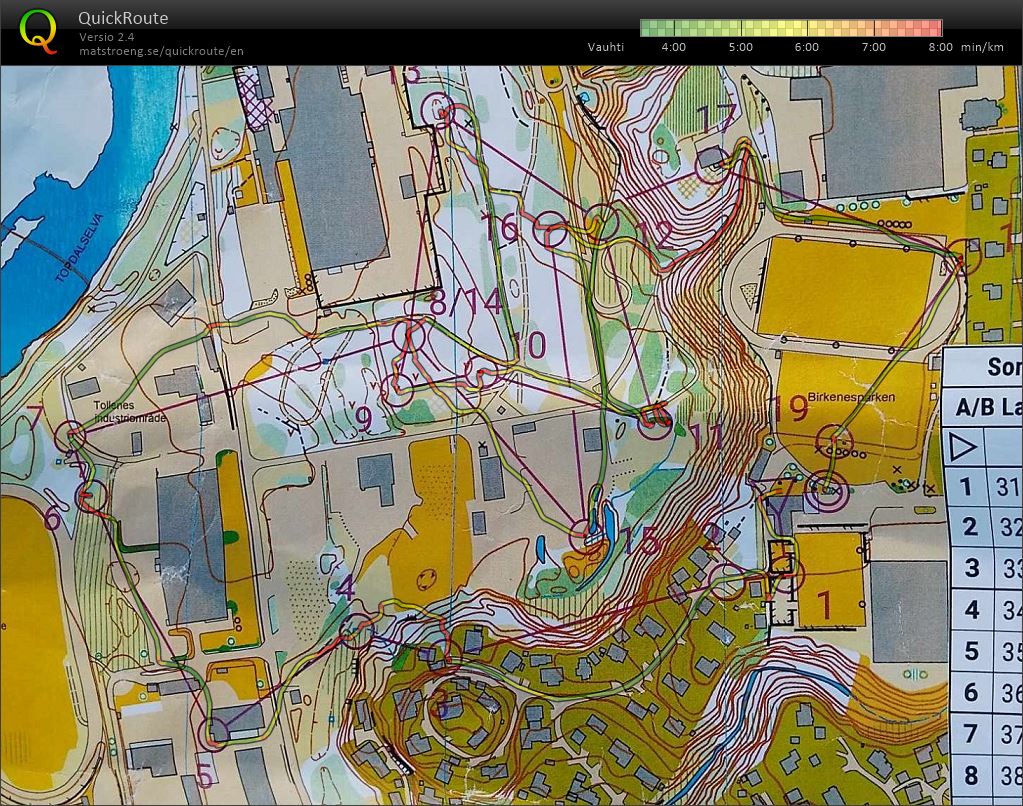The image size is (1023, 806).
Task: Click the control number 9 on the map
Action: pos(364,419)
